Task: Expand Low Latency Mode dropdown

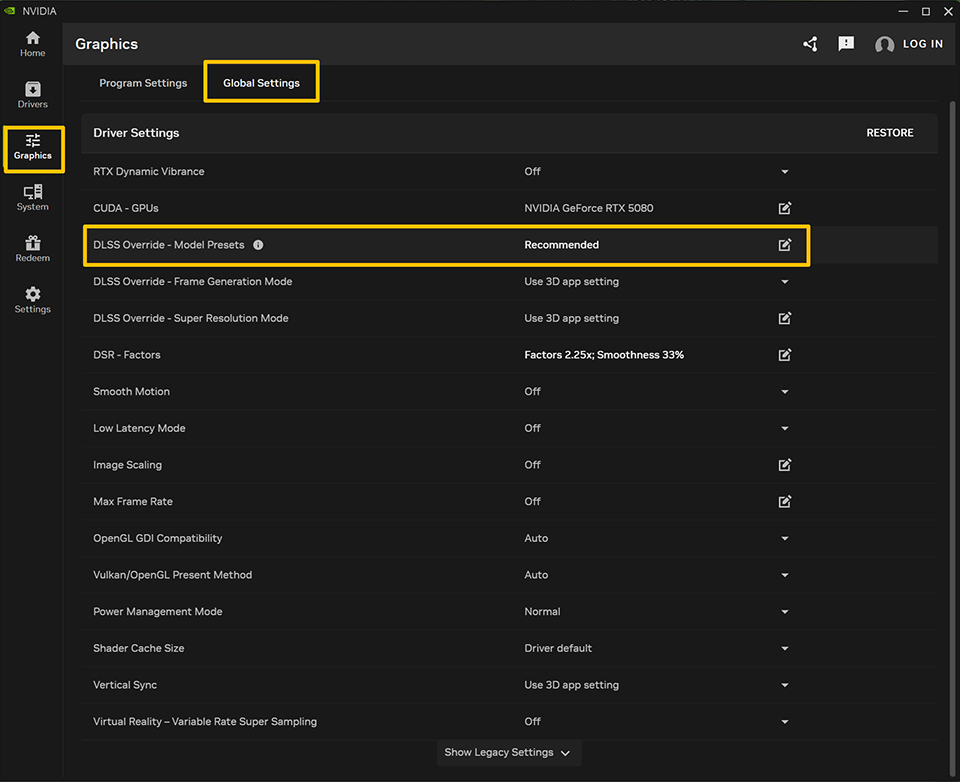Action: [785, 428]
